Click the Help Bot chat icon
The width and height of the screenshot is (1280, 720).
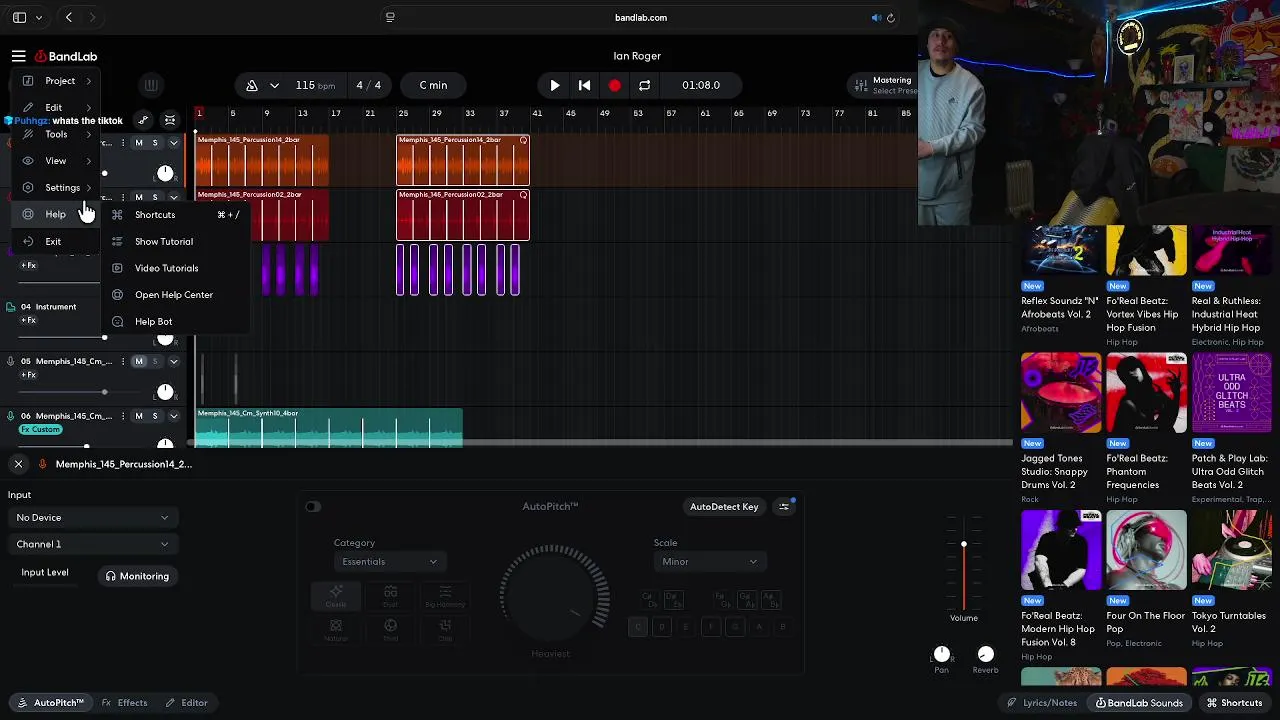click(x=117, y=322)
